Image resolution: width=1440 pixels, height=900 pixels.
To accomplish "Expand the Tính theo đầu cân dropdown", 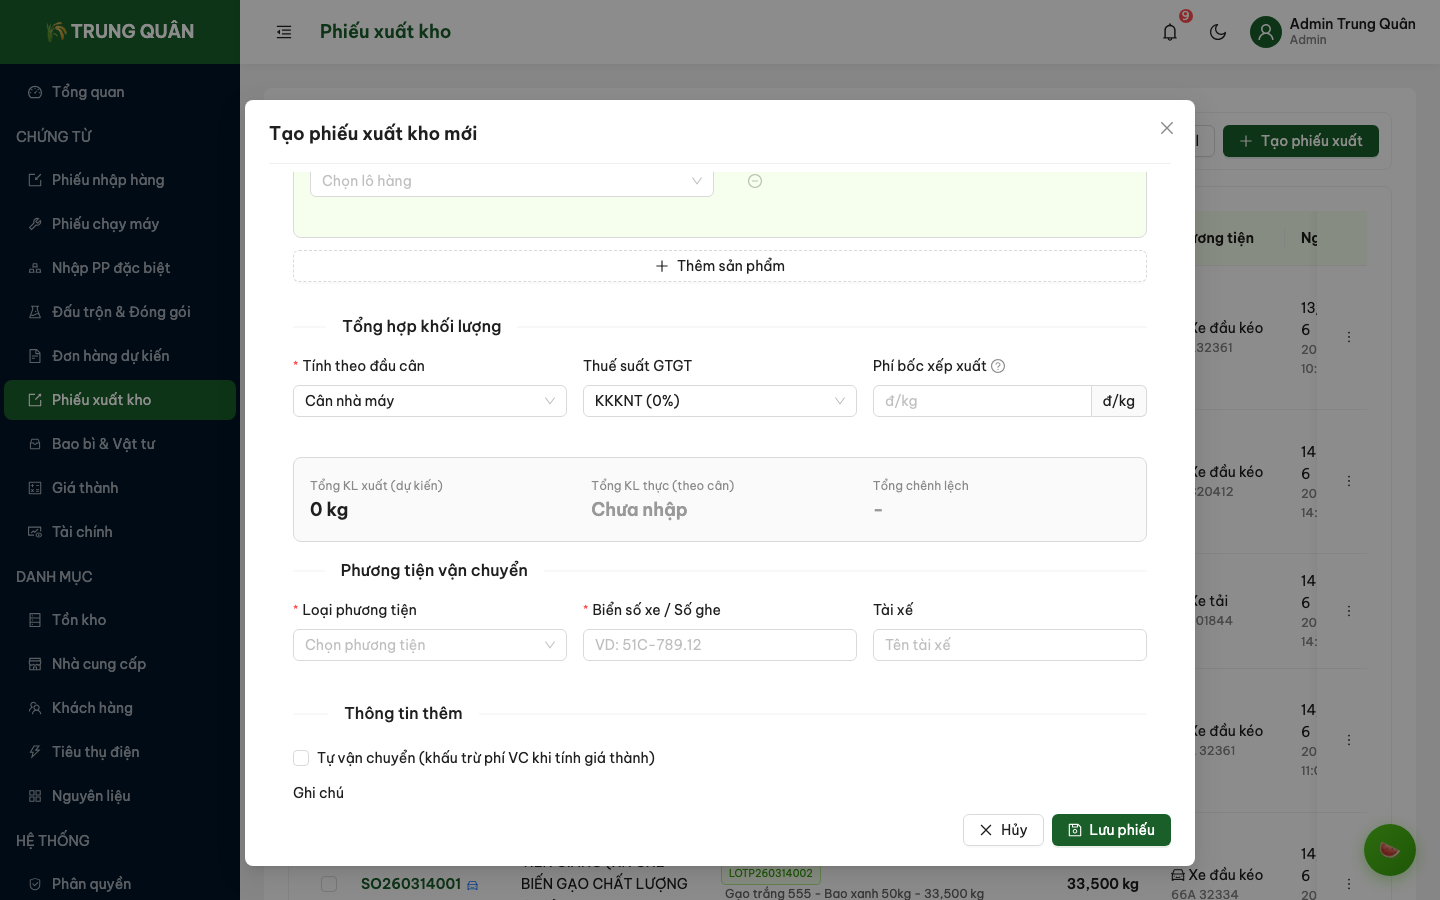I will pyautogui.click(x=429, y=401).
